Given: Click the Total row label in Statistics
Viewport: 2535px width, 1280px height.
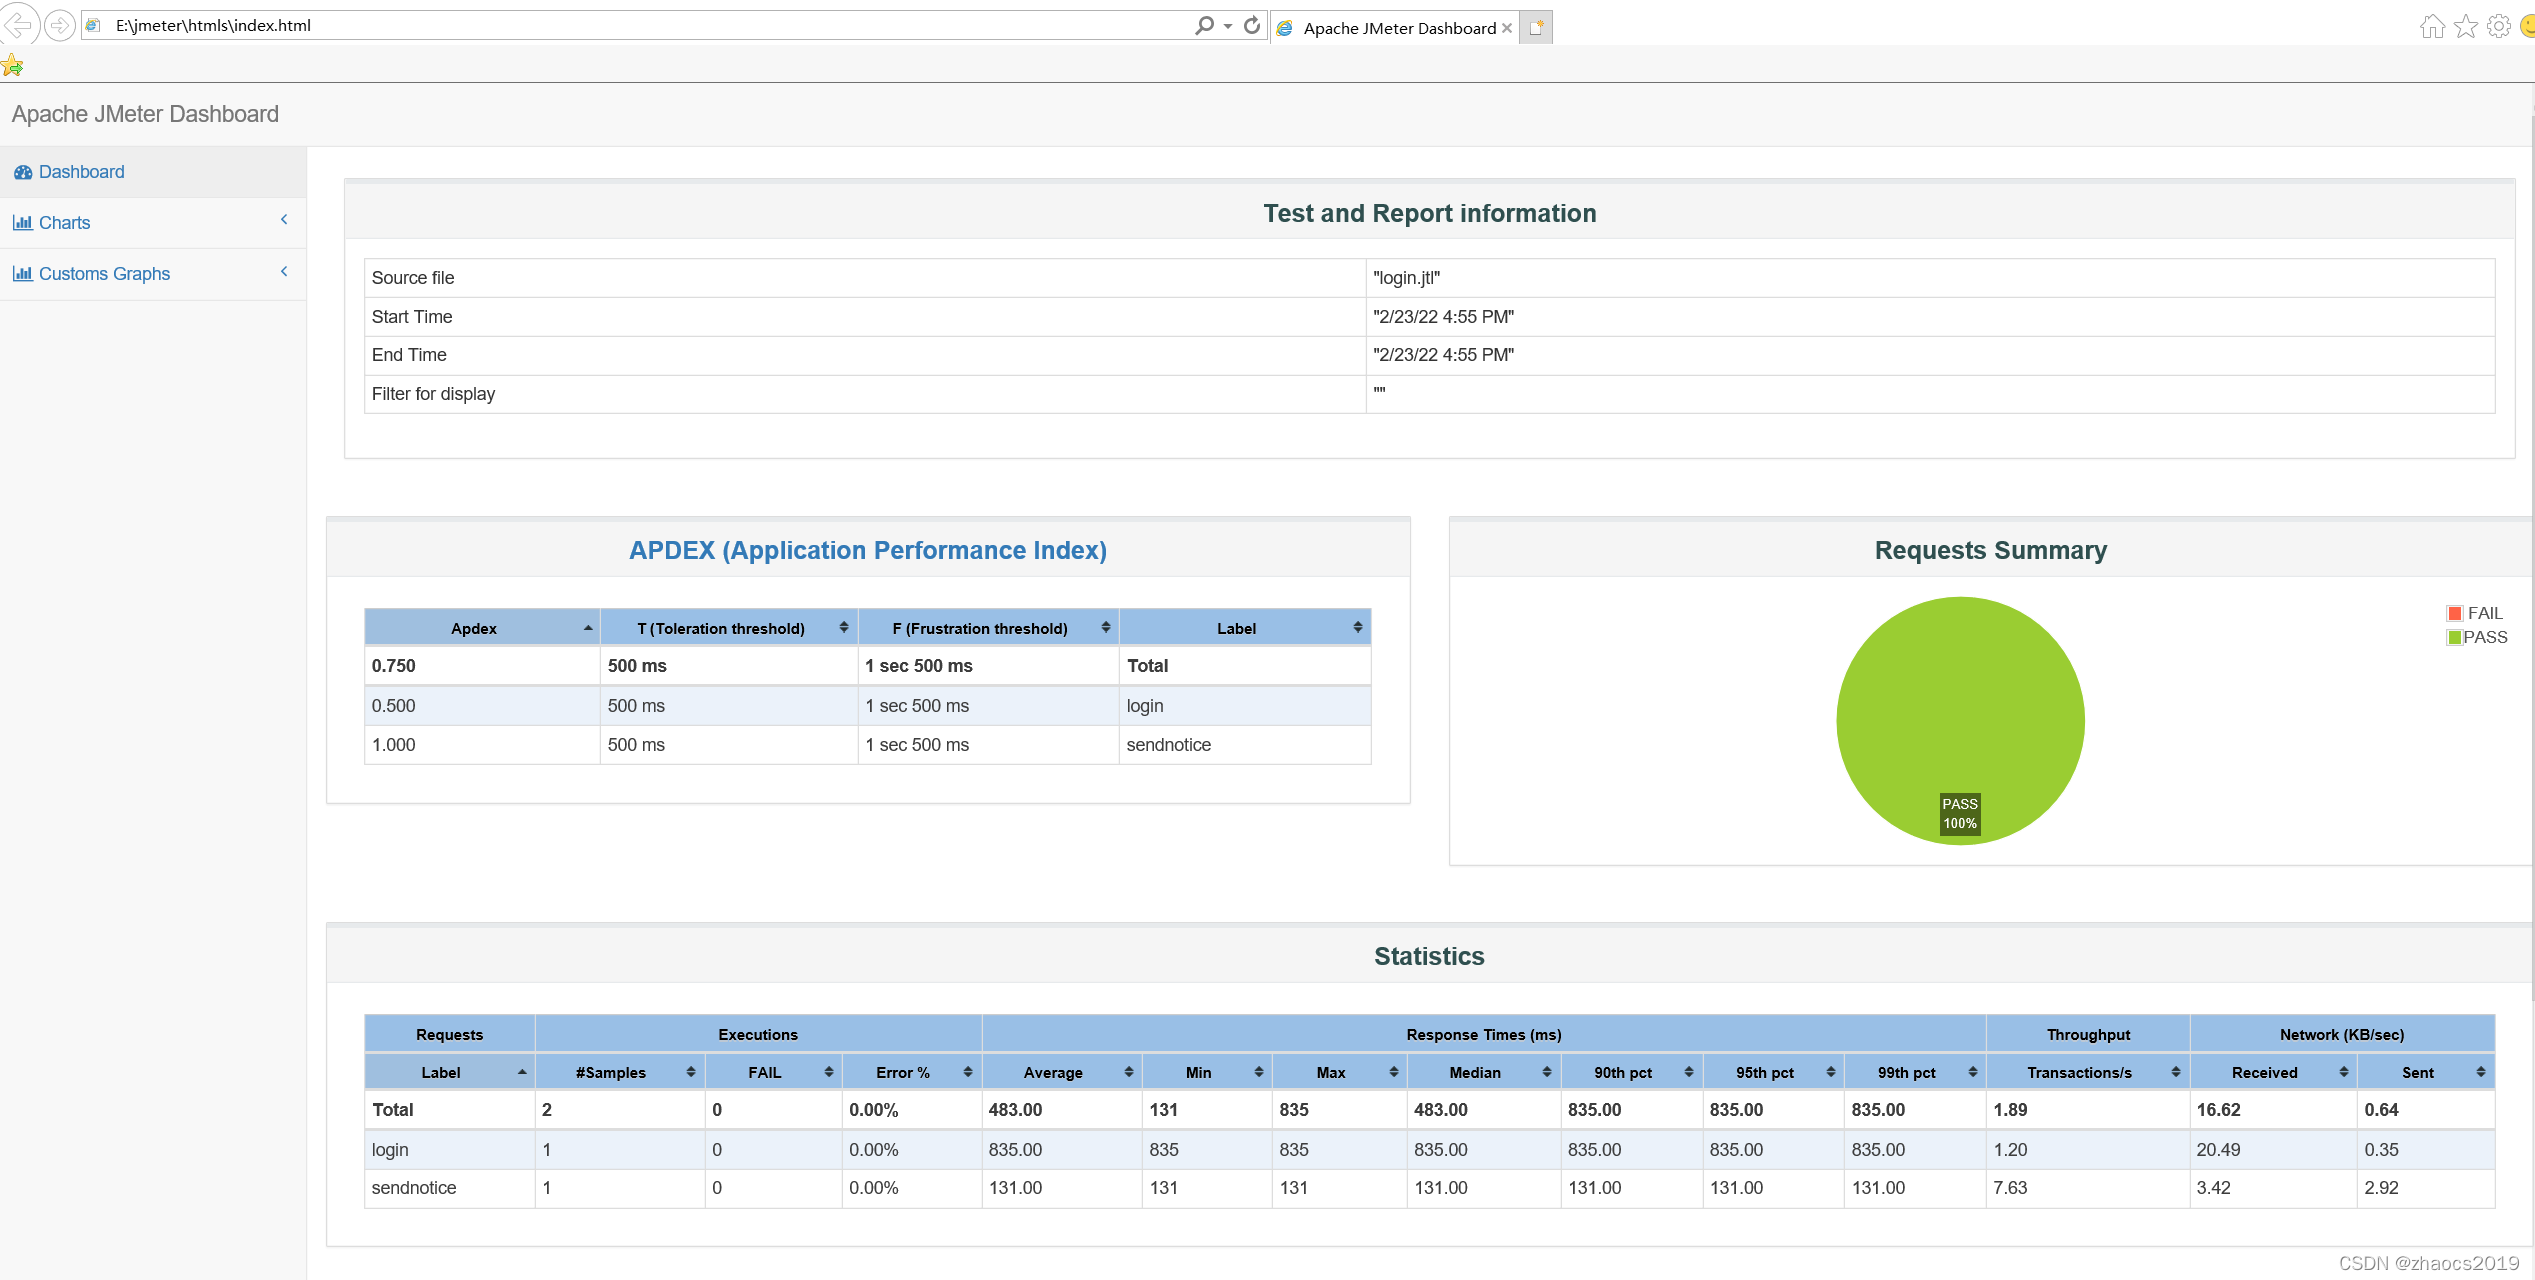Looking at the screenshot, I should click(x=392, y=1110).
